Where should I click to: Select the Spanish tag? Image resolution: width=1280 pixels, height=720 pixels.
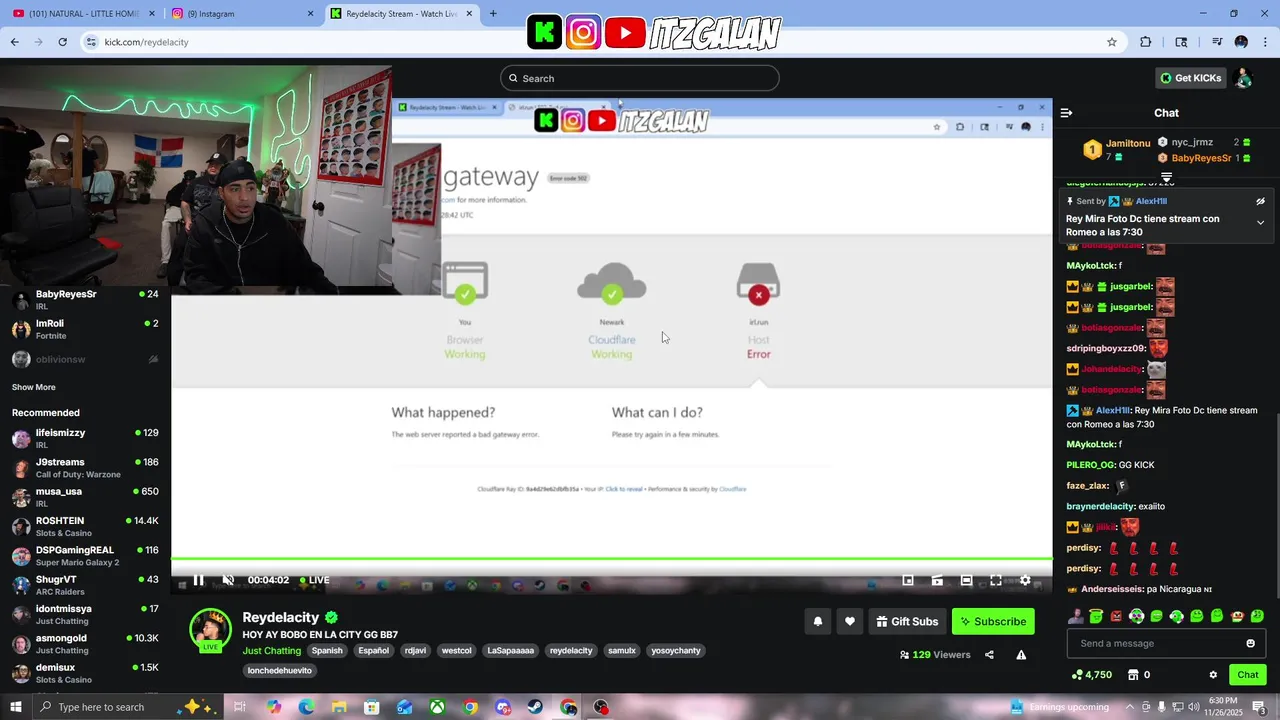pos(327,650)
